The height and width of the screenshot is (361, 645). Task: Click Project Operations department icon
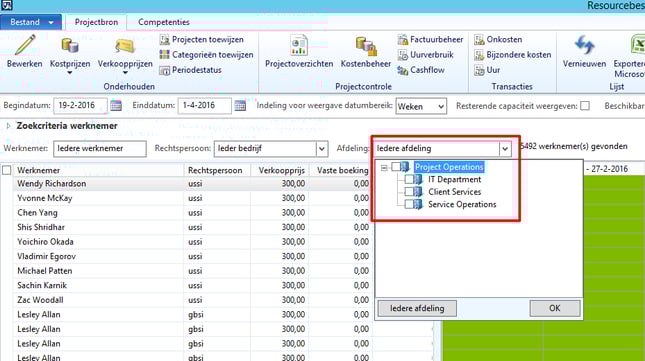[405, 167]
